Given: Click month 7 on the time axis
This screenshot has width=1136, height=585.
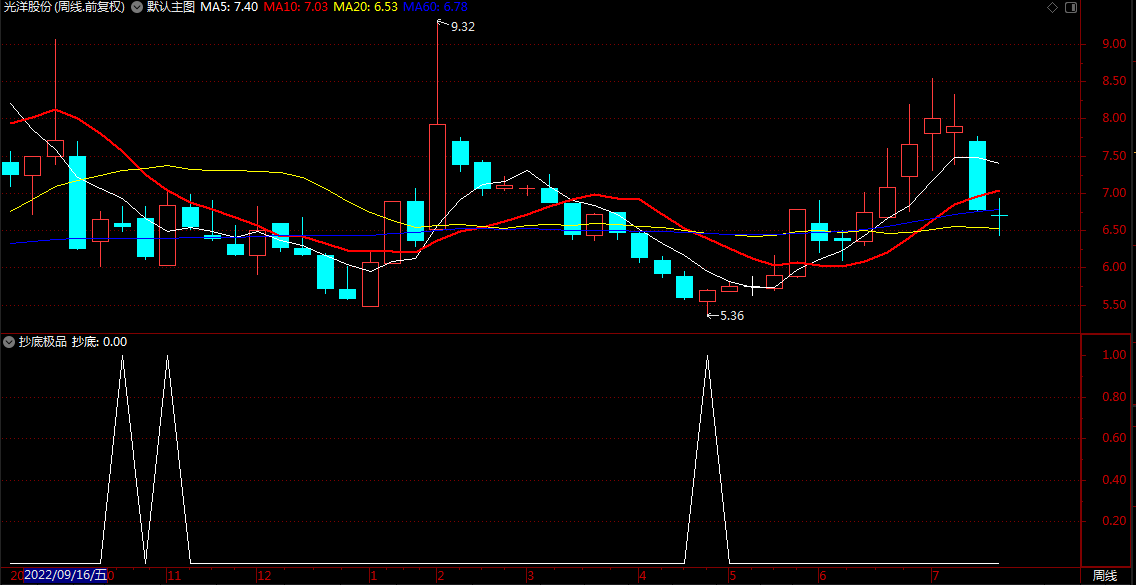Looking at the screenshot, I should coord(935,576).
